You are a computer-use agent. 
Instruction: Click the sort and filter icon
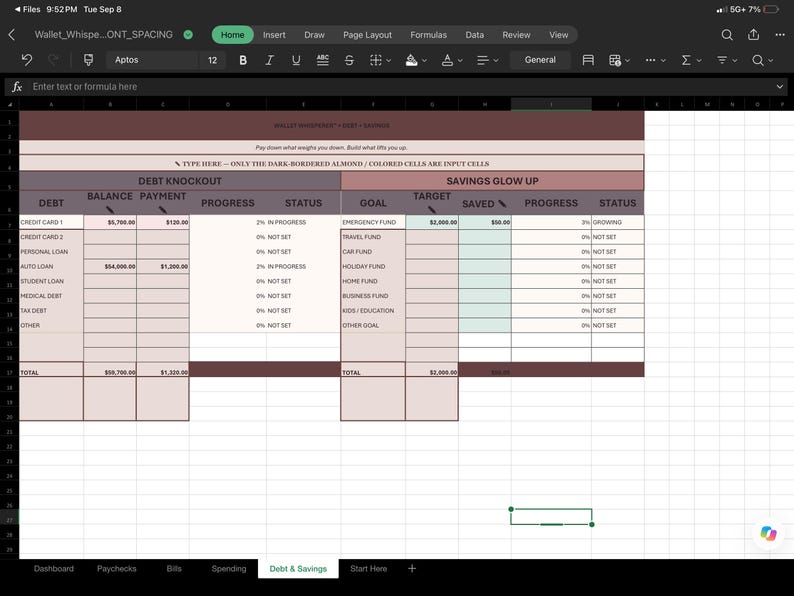(x=722, y=60)
